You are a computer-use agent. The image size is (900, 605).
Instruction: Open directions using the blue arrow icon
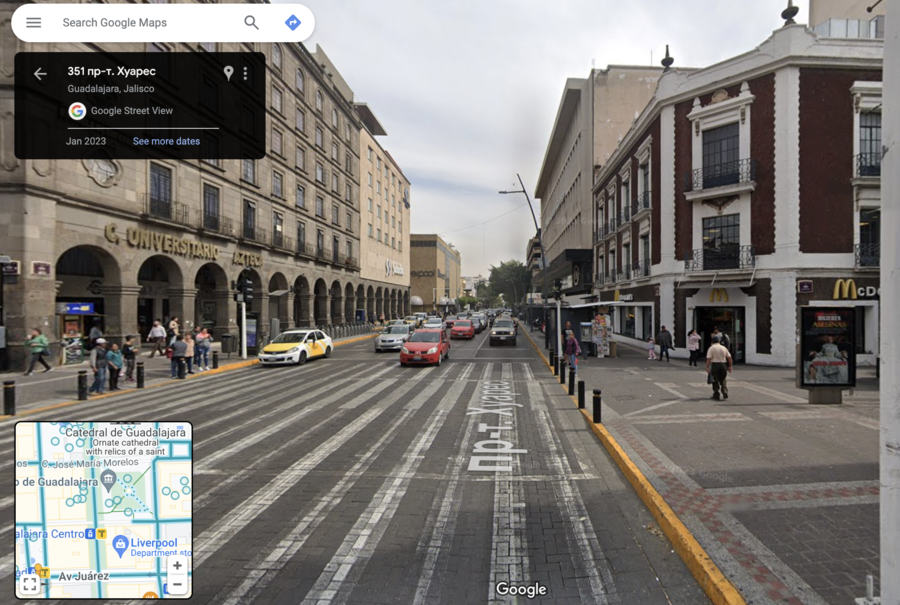[x=293, y=22]
